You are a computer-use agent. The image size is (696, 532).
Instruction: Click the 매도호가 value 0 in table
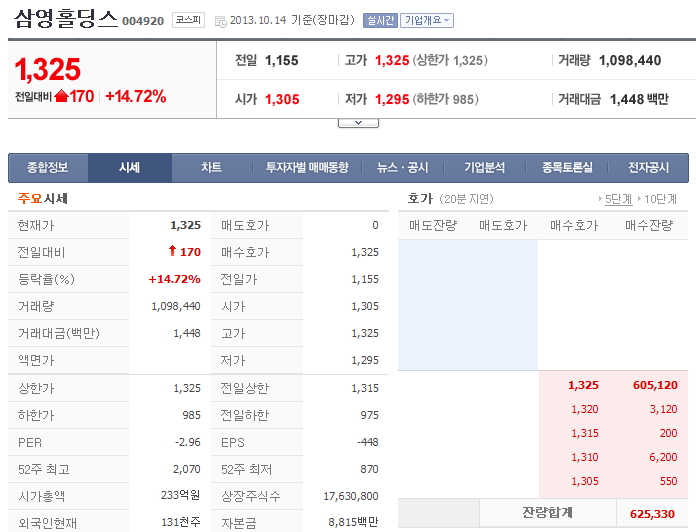375,225
